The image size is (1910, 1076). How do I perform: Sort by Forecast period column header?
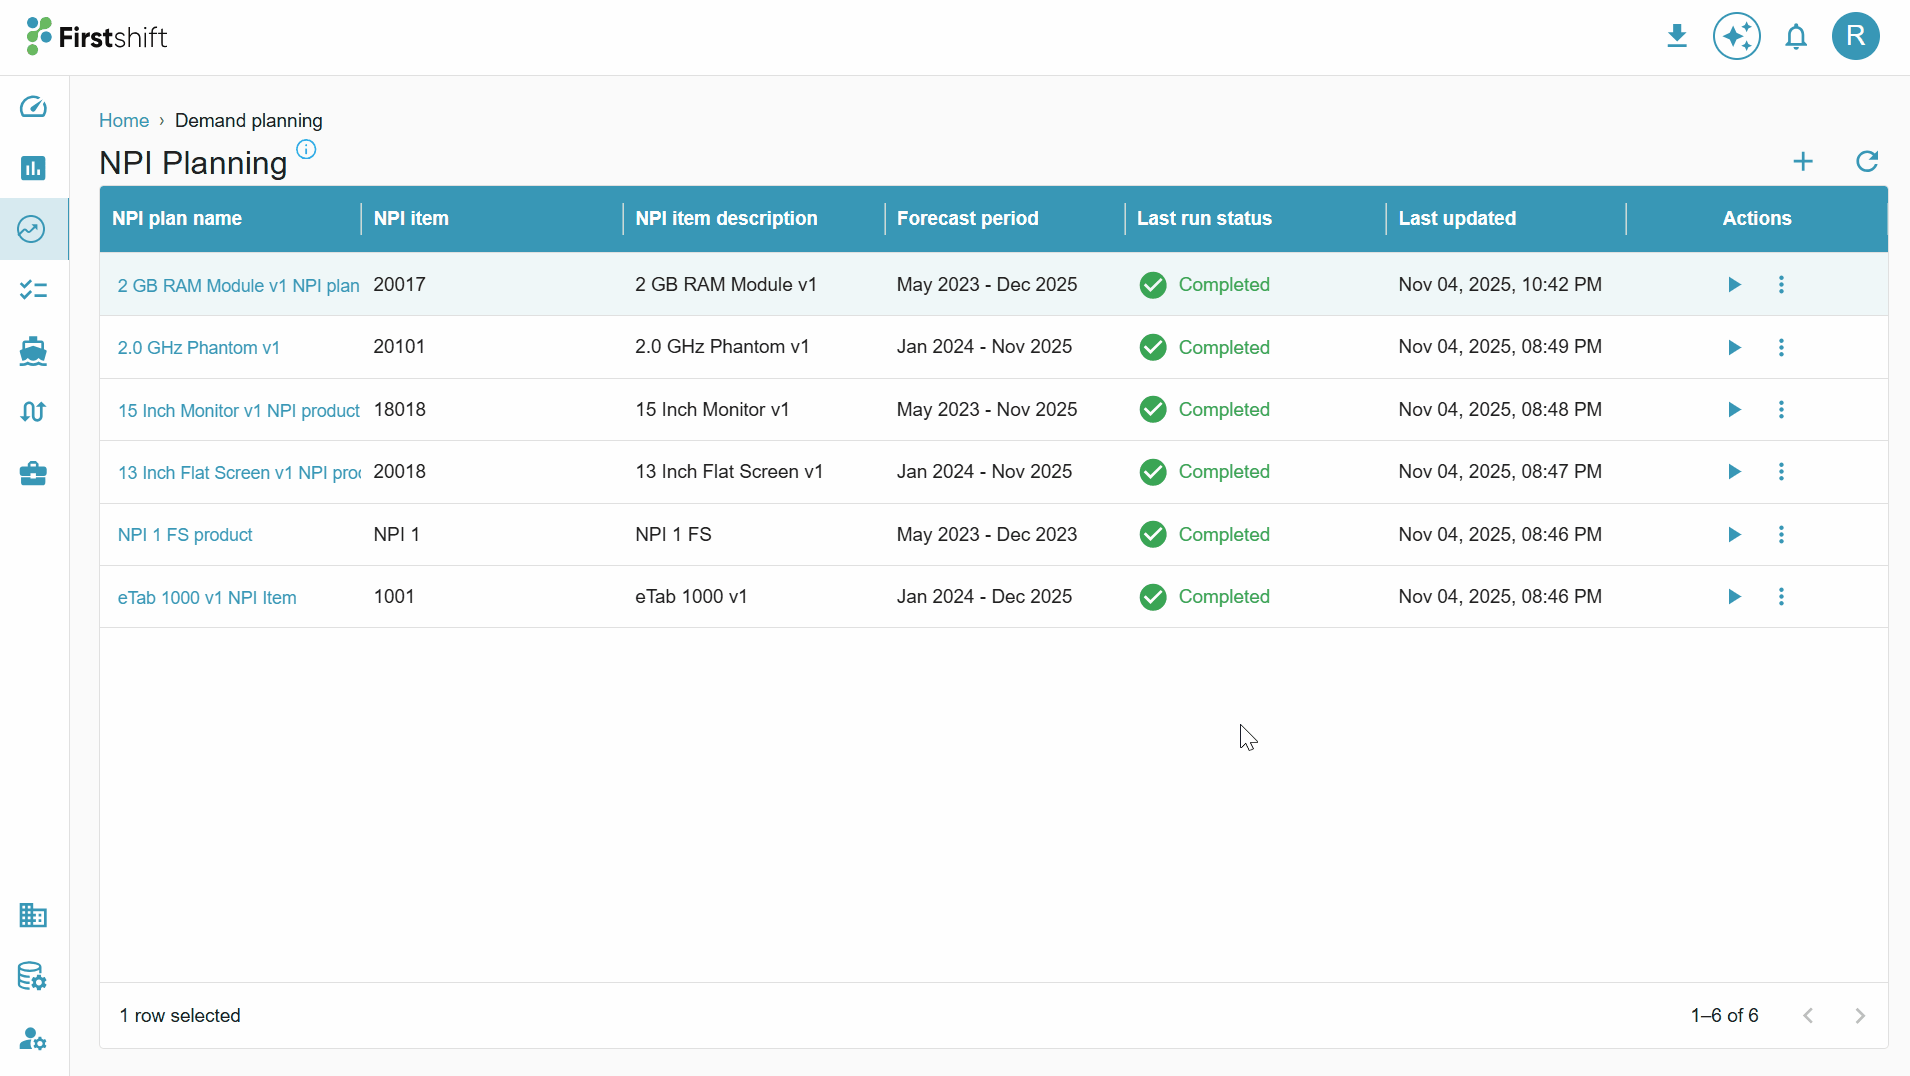click(967, 218)
